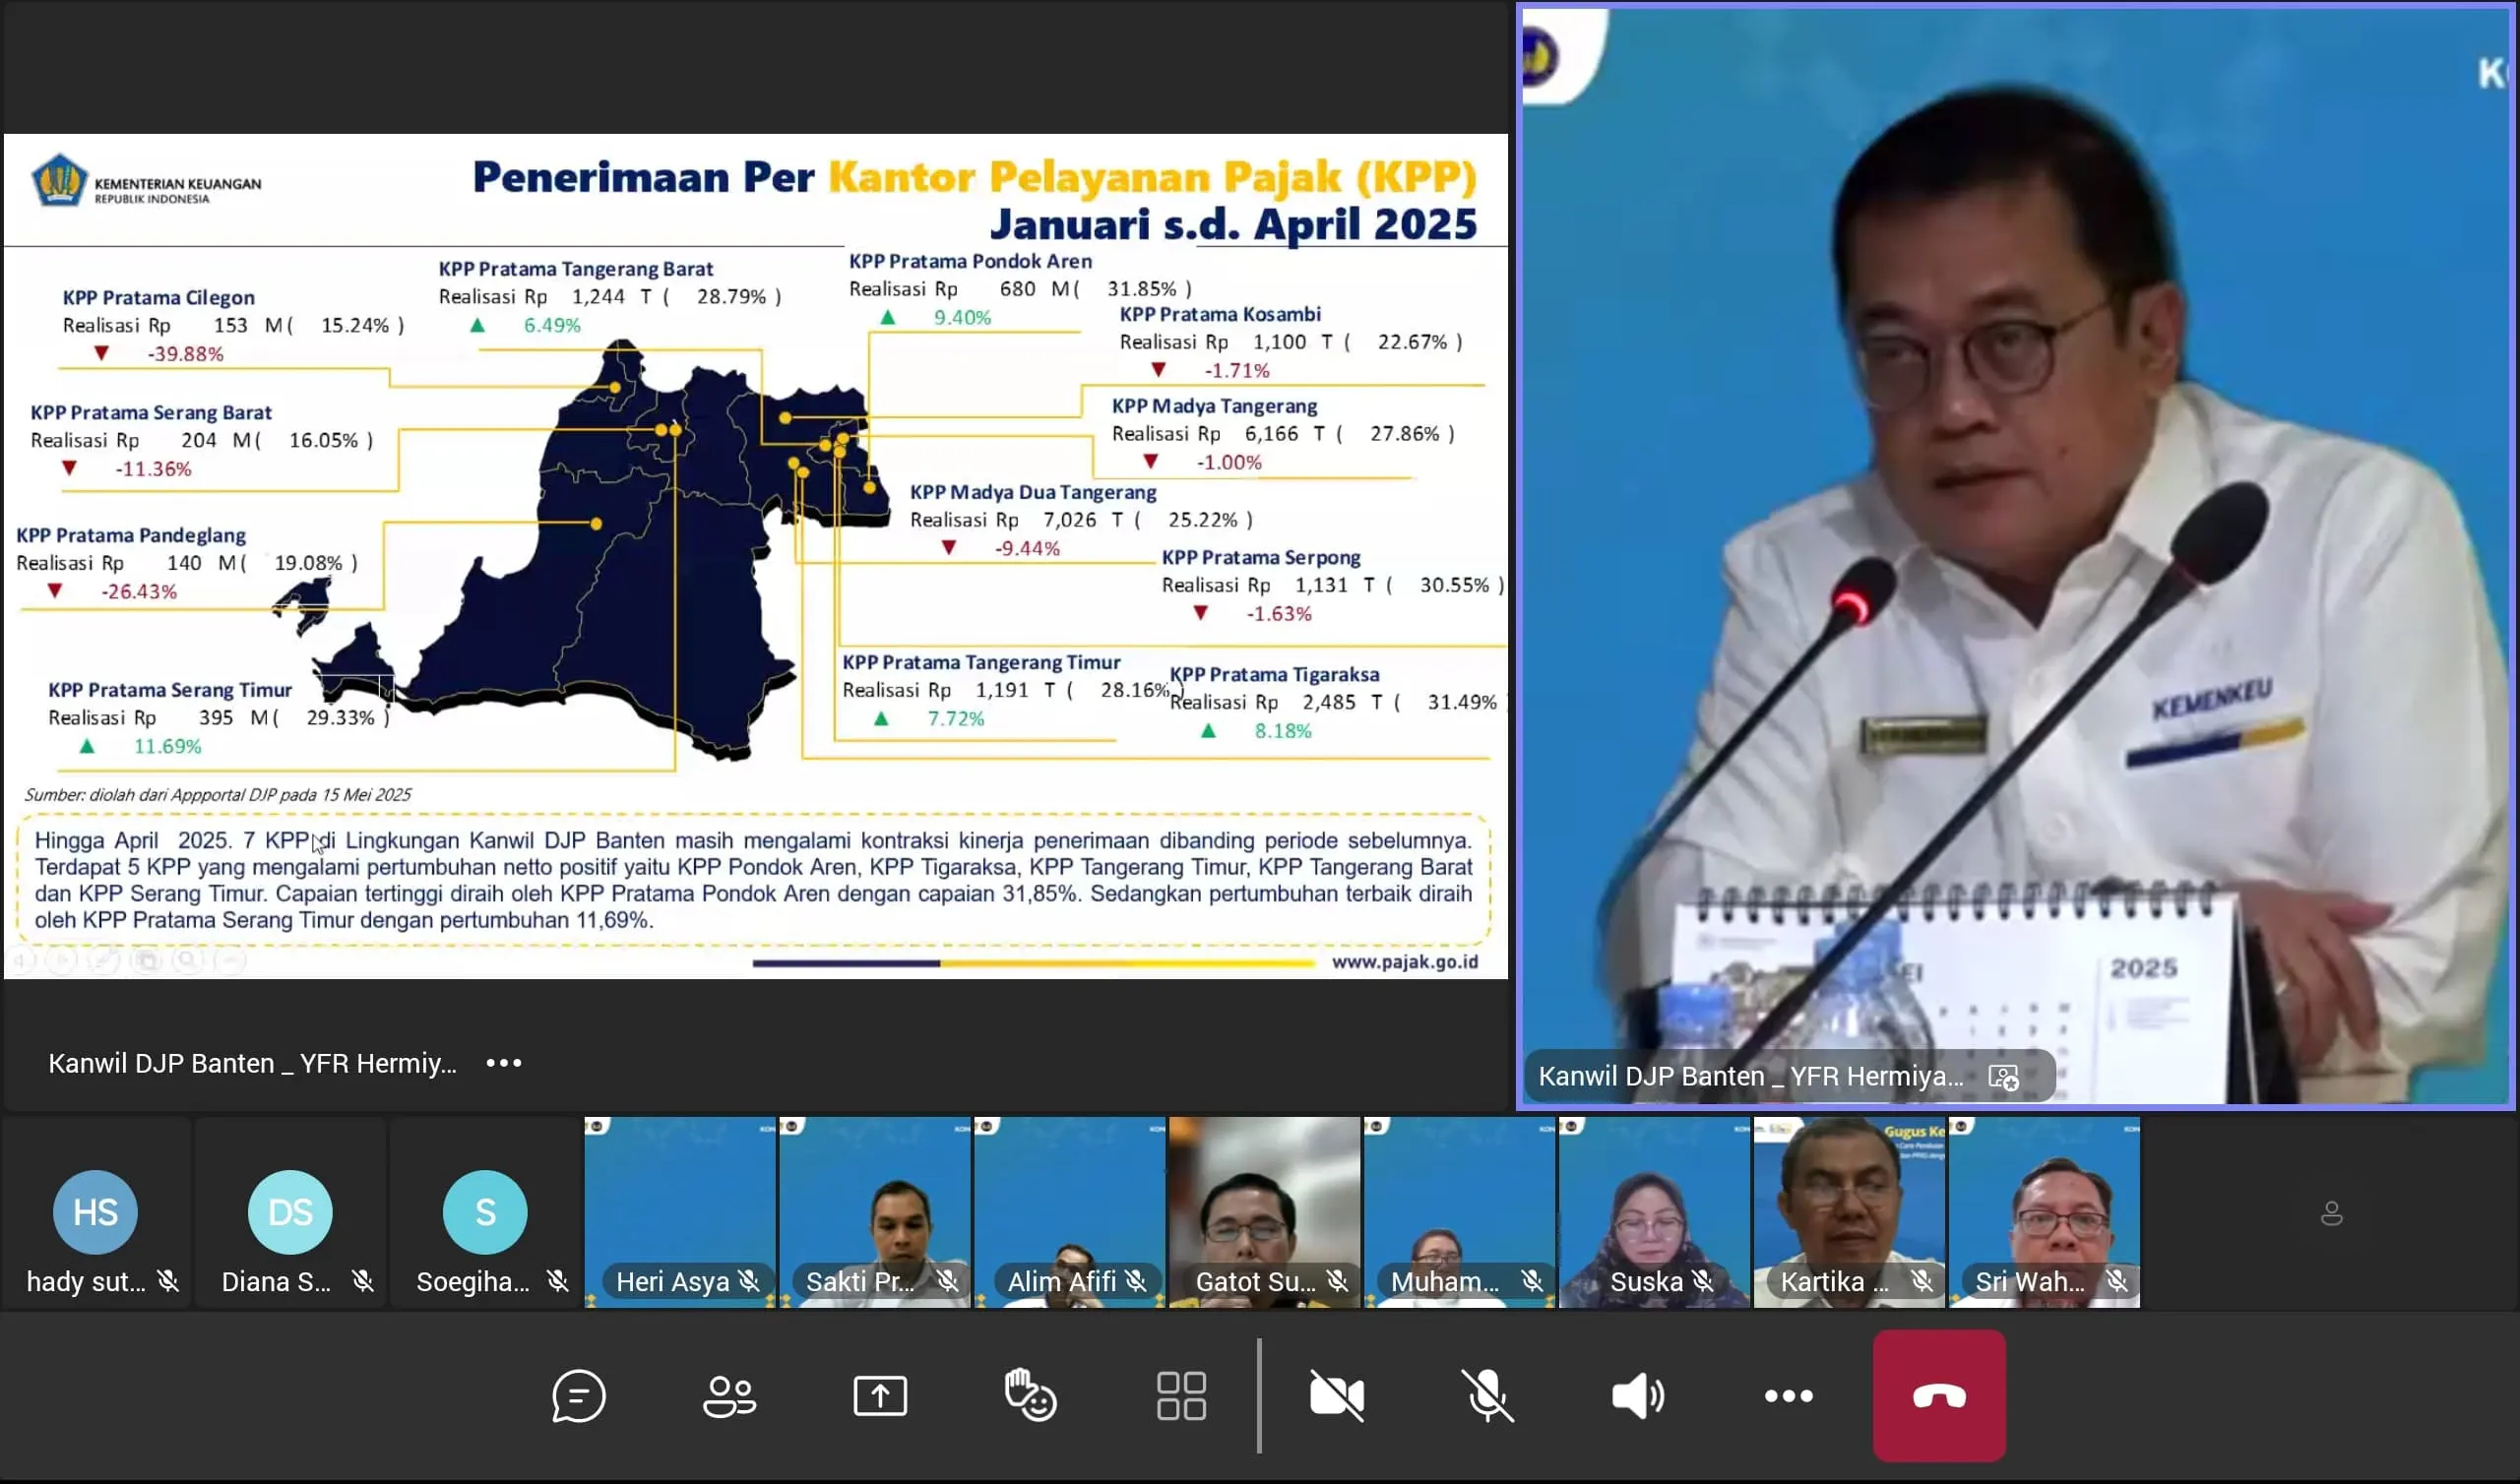Click "KPP Pratama Serang Barat" label
This screenshot has width=2520, height=1484.
151,413
